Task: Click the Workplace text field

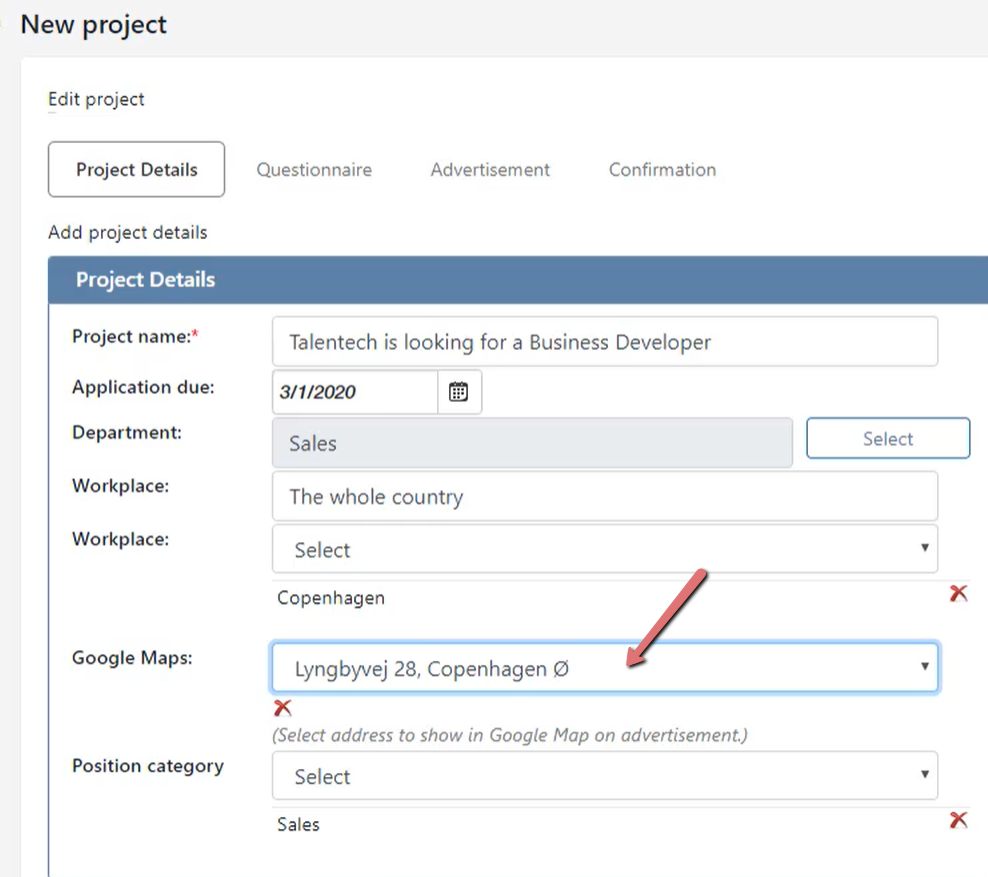Action: [605, 496]
